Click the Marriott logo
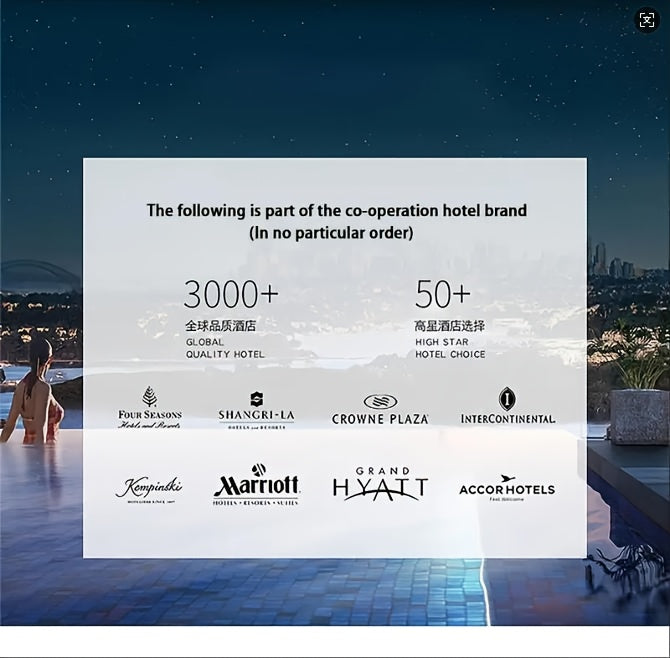670x658 pixels. pyautogui.click(x=256, y=485)
